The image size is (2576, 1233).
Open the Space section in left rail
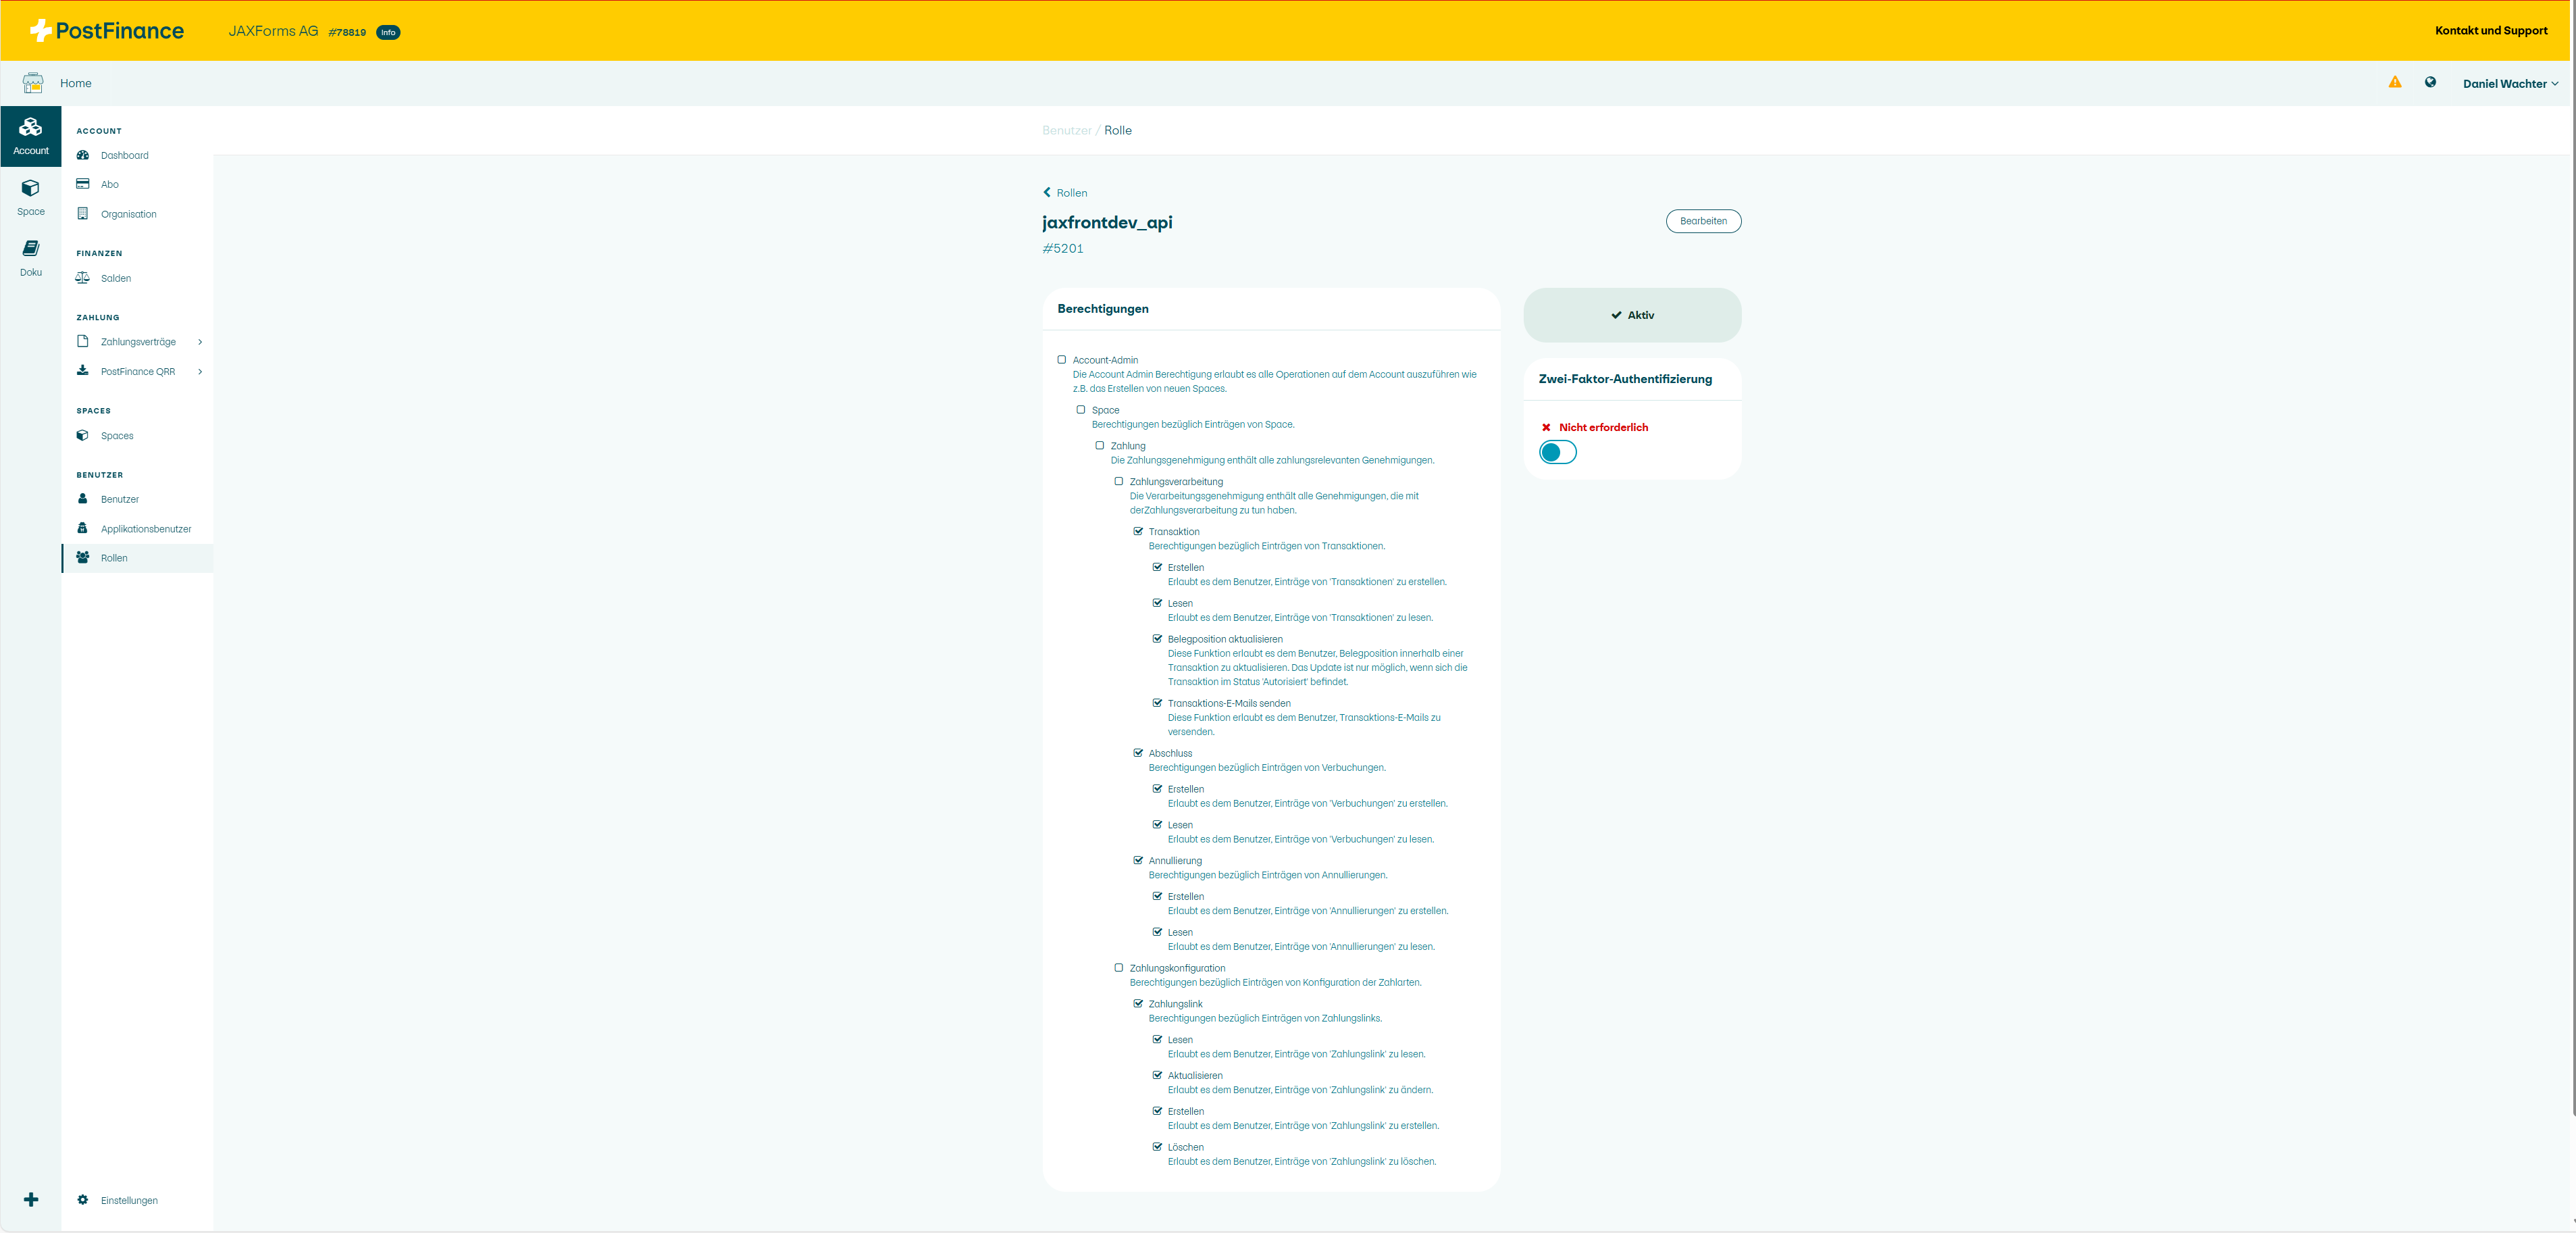pos(30,197)
